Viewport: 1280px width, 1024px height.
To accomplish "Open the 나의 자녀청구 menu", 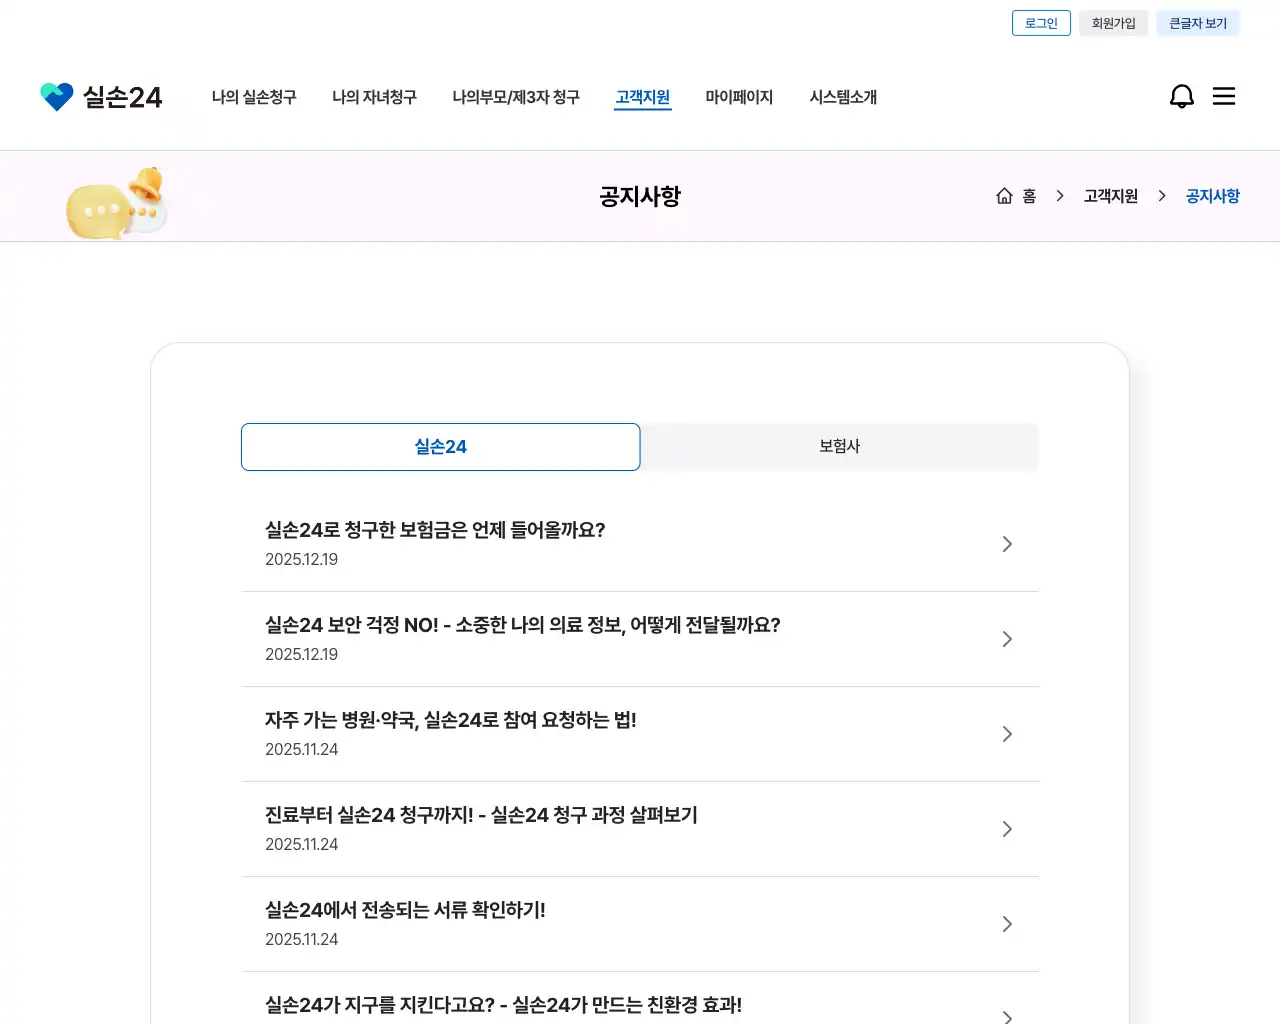I will (x=374, y=97).
